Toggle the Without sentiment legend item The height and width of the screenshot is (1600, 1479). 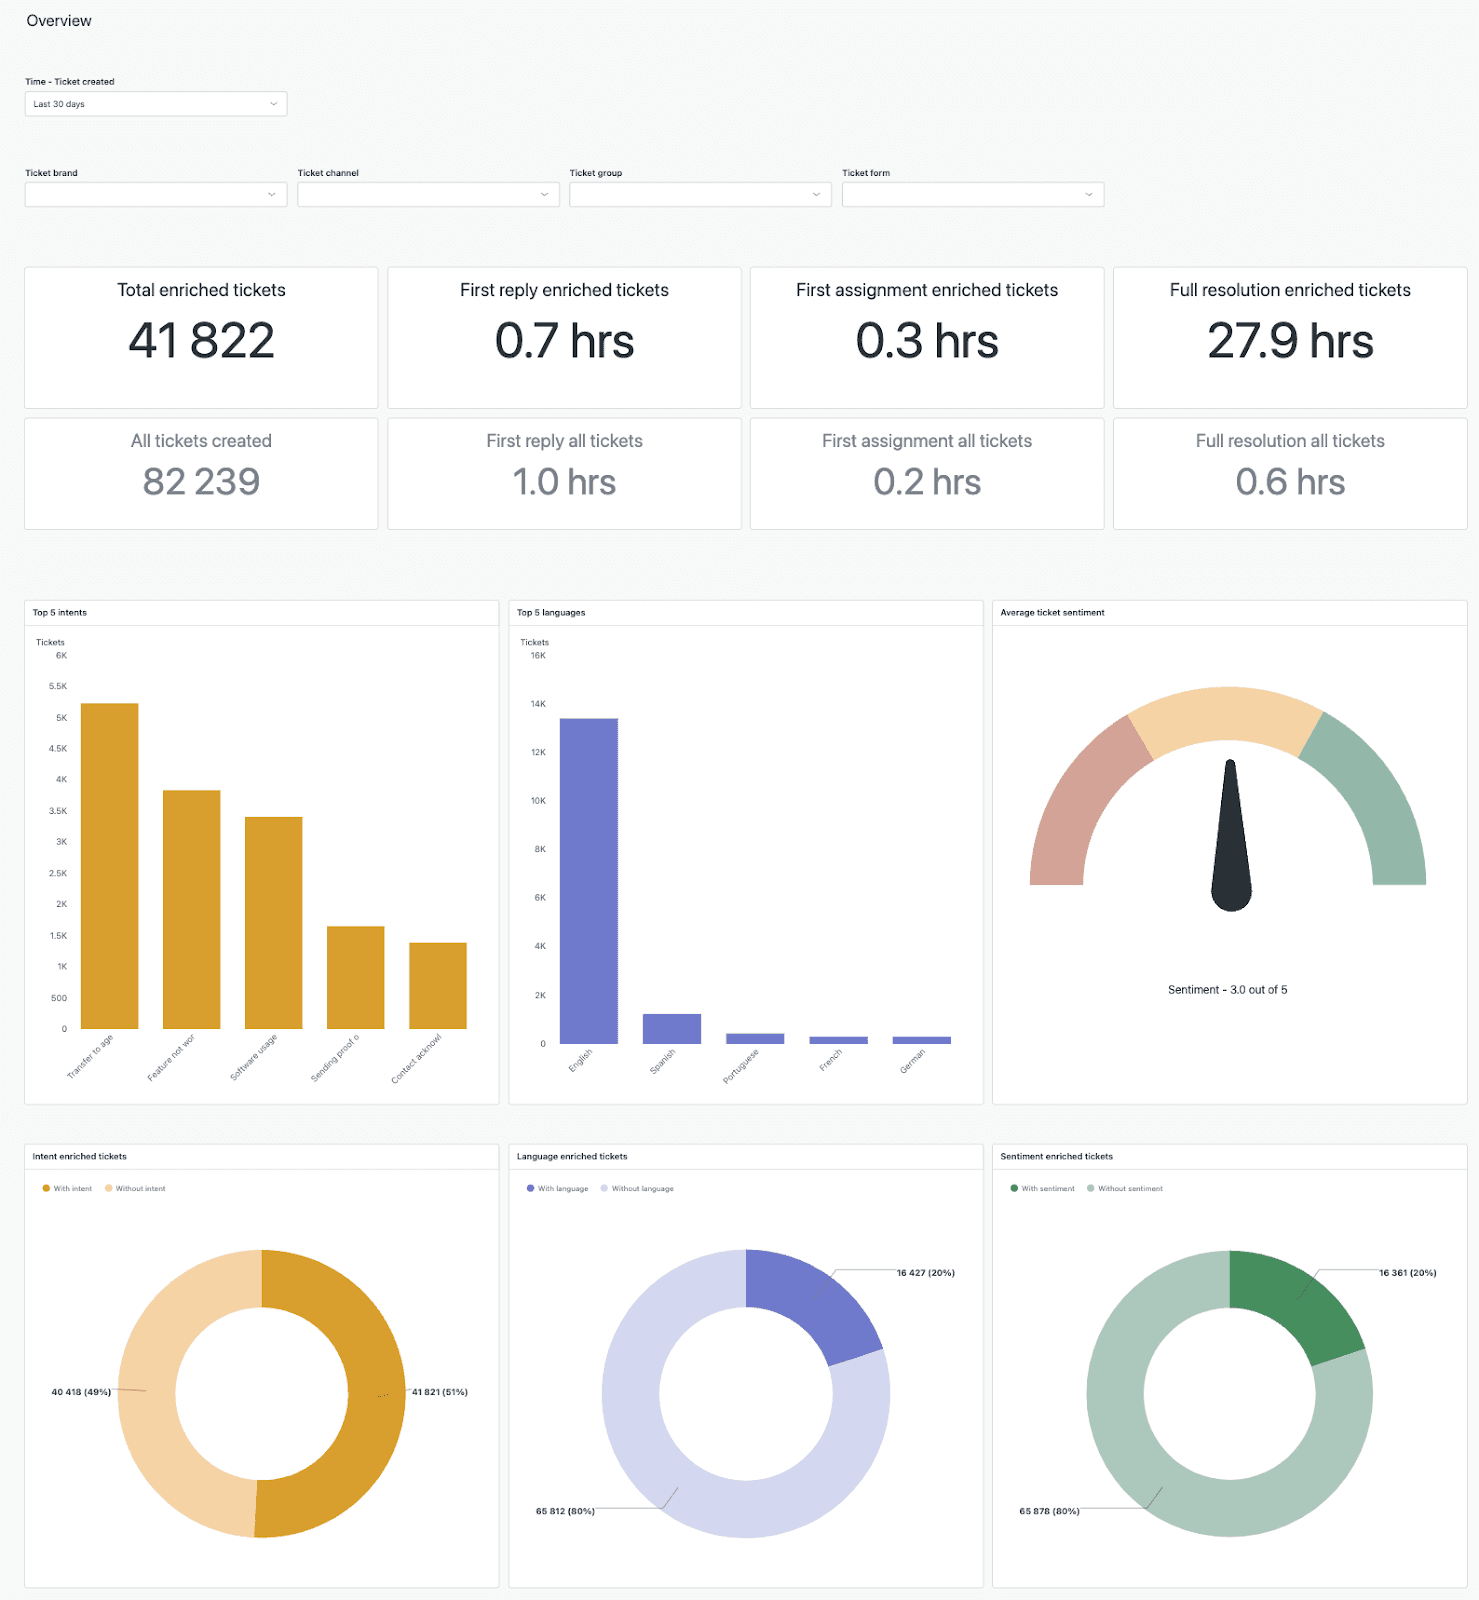(1125, 1188)
